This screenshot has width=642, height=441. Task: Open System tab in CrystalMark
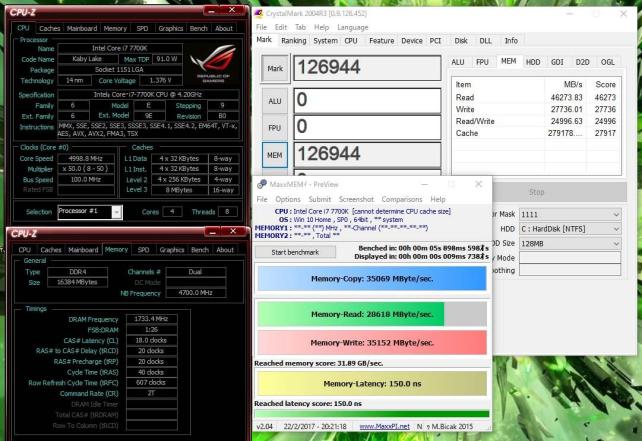coord(326,41)
